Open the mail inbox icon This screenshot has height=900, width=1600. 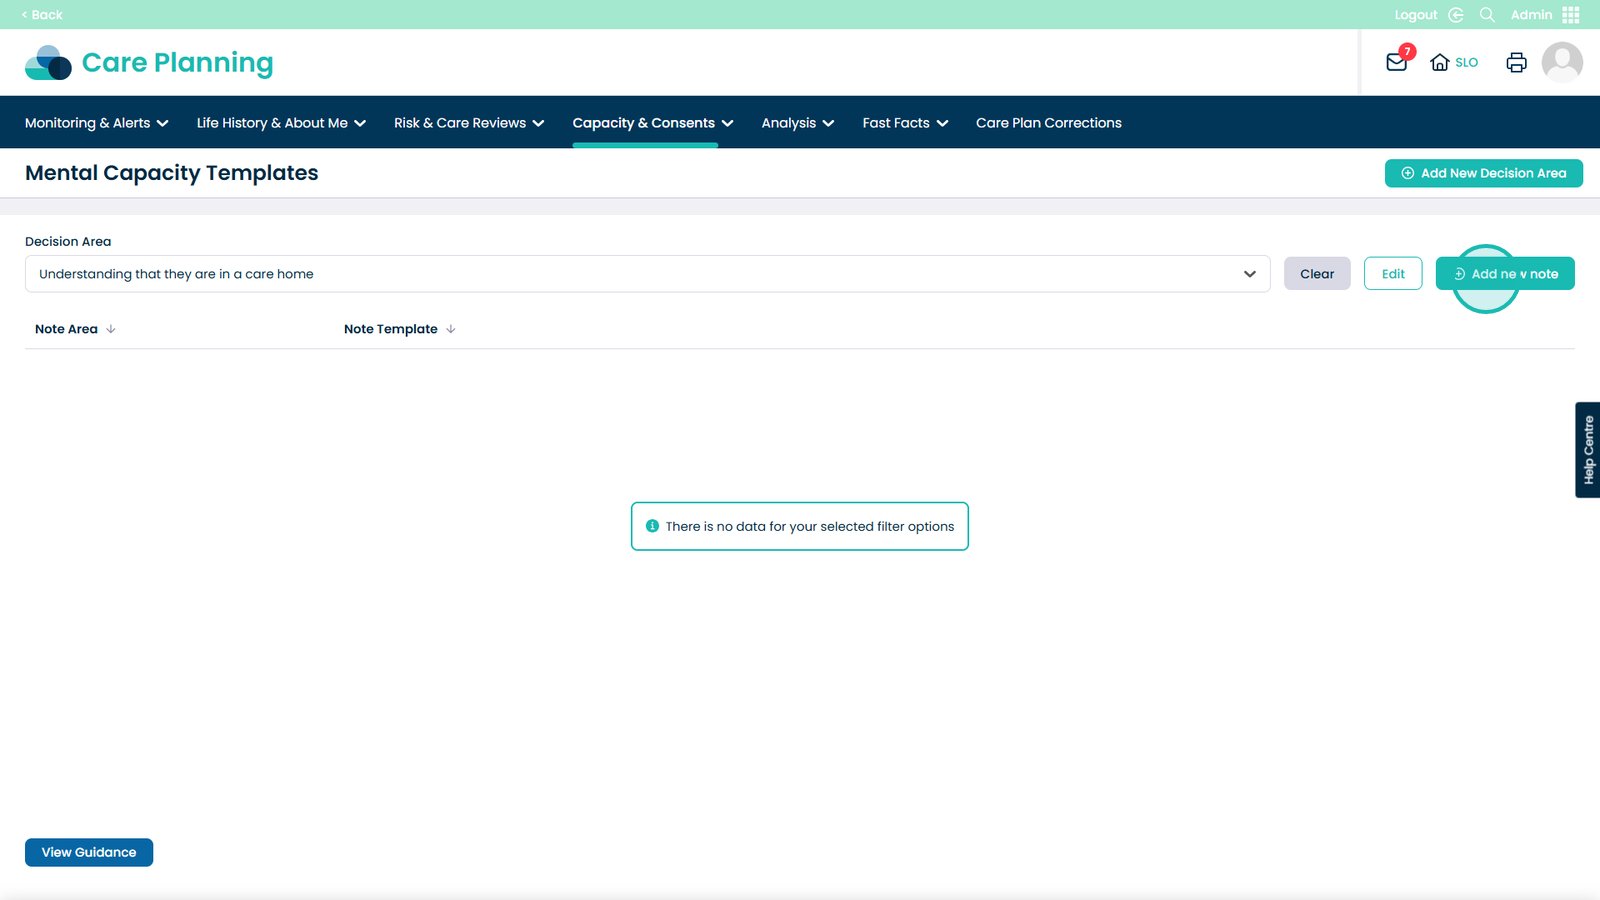click(1396, 62)
